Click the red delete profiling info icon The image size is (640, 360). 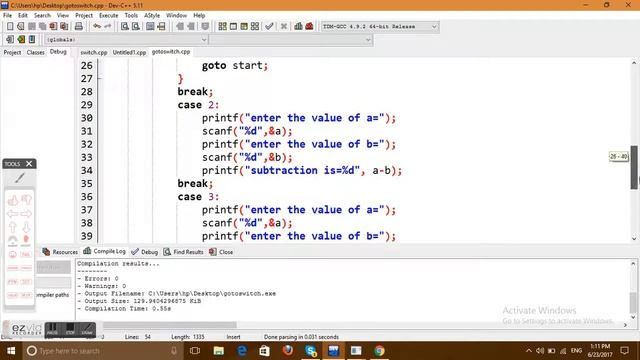coord(309,26)
